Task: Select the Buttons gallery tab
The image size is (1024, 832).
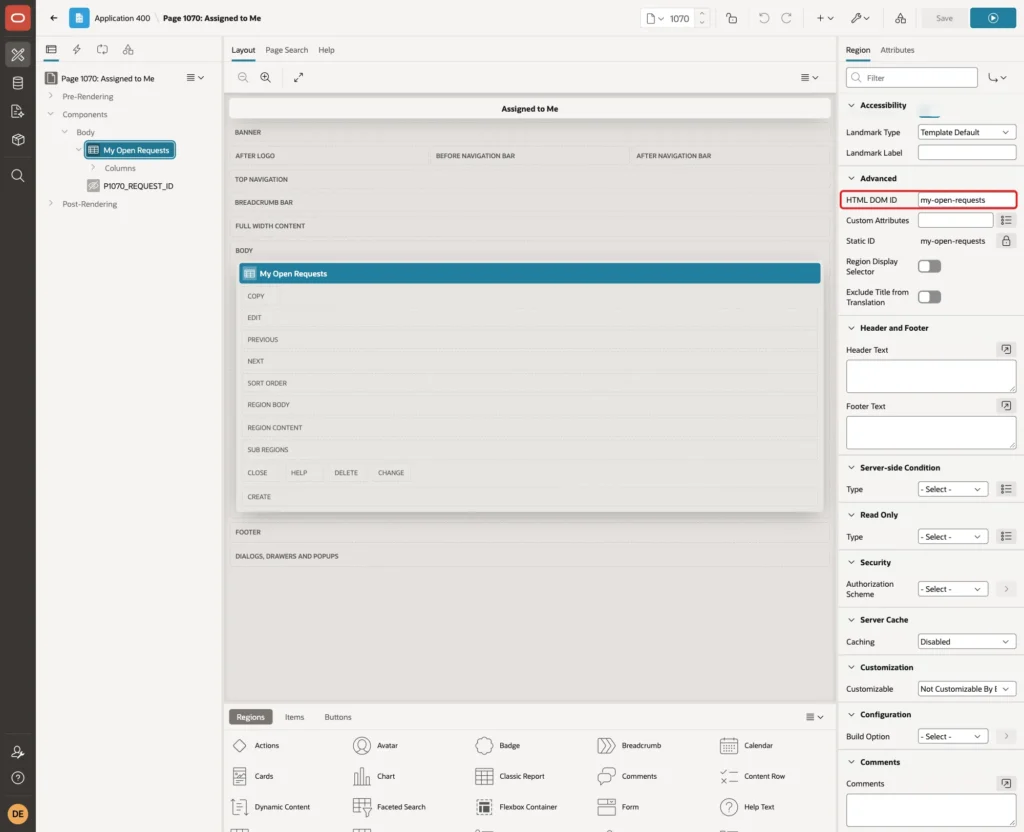Action: coord(338,717)
